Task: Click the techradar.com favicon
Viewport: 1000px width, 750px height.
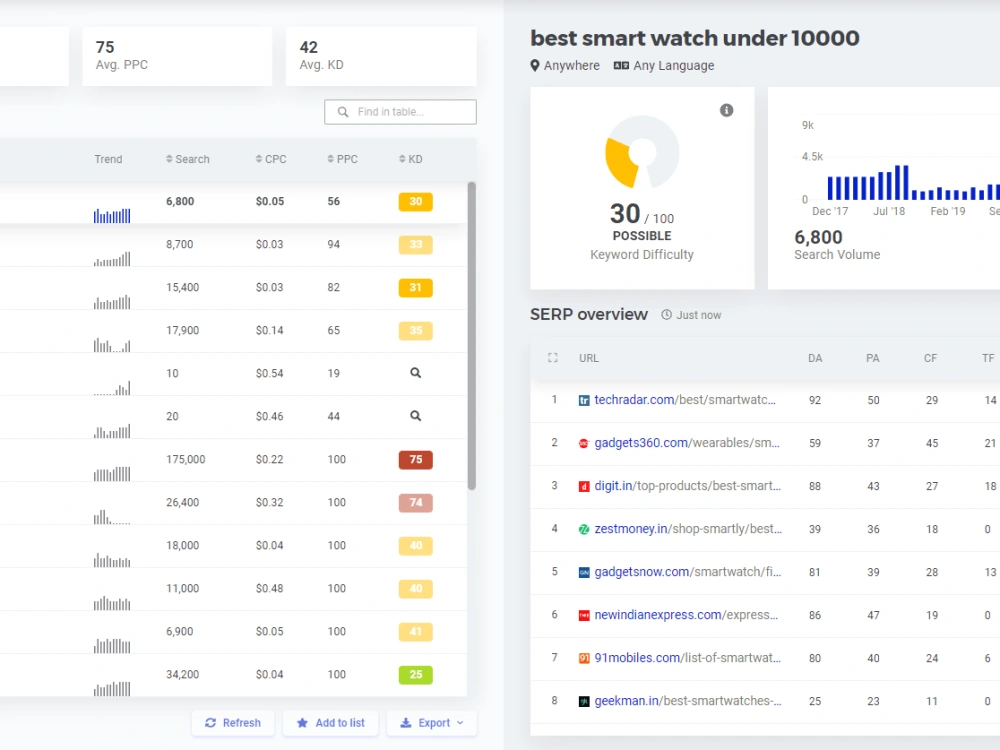Action: pos(584,401)
